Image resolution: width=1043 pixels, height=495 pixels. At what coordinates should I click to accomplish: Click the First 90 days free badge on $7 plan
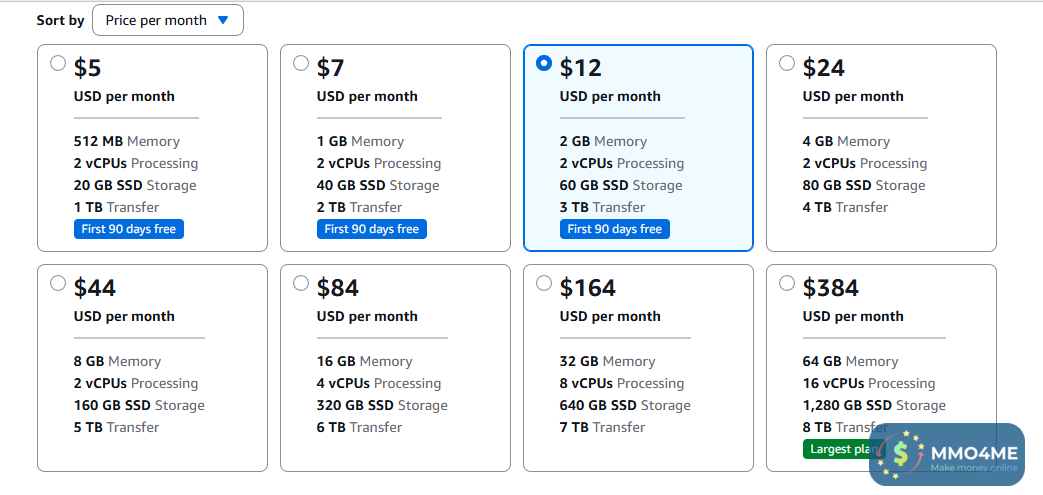(x=372, y=229)
